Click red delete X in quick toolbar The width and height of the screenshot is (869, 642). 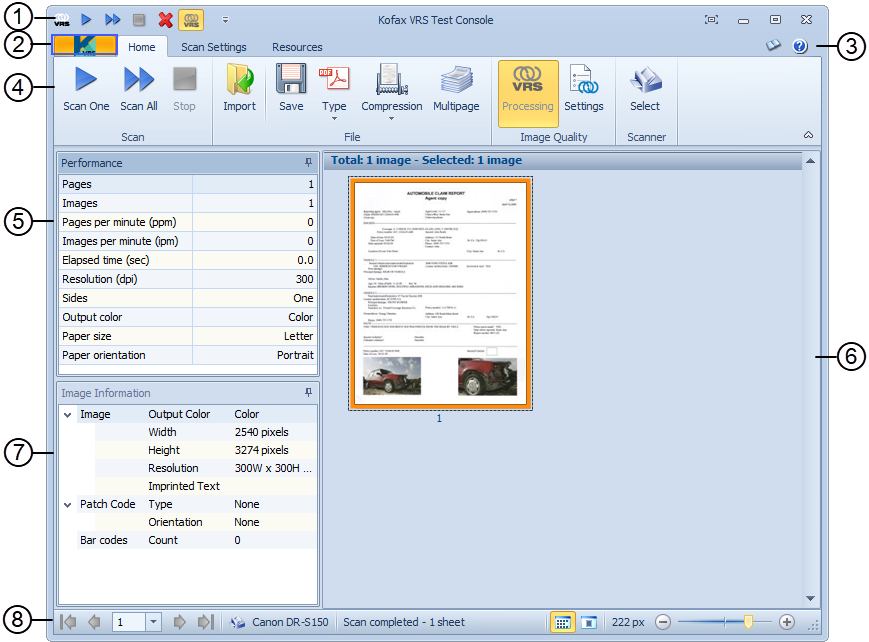[165, 20]
